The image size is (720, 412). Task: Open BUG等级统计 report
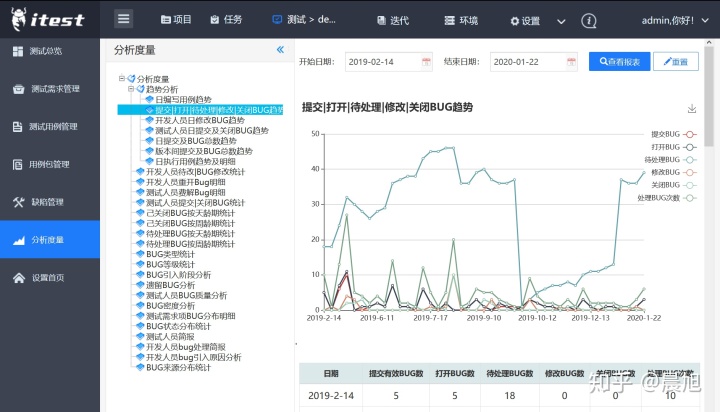point(170,265)
